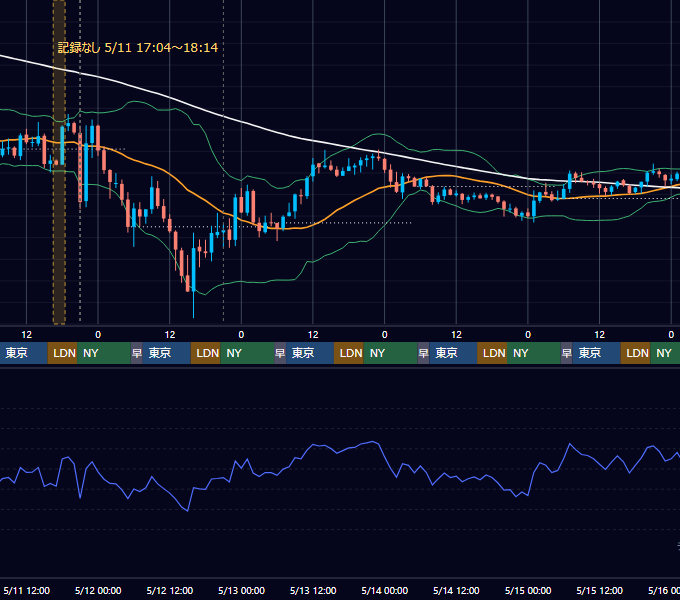Select the 東京 session block above 5/14 12:00
The width and height of the screenshot is (680, 600).
(x=453, y=353)
